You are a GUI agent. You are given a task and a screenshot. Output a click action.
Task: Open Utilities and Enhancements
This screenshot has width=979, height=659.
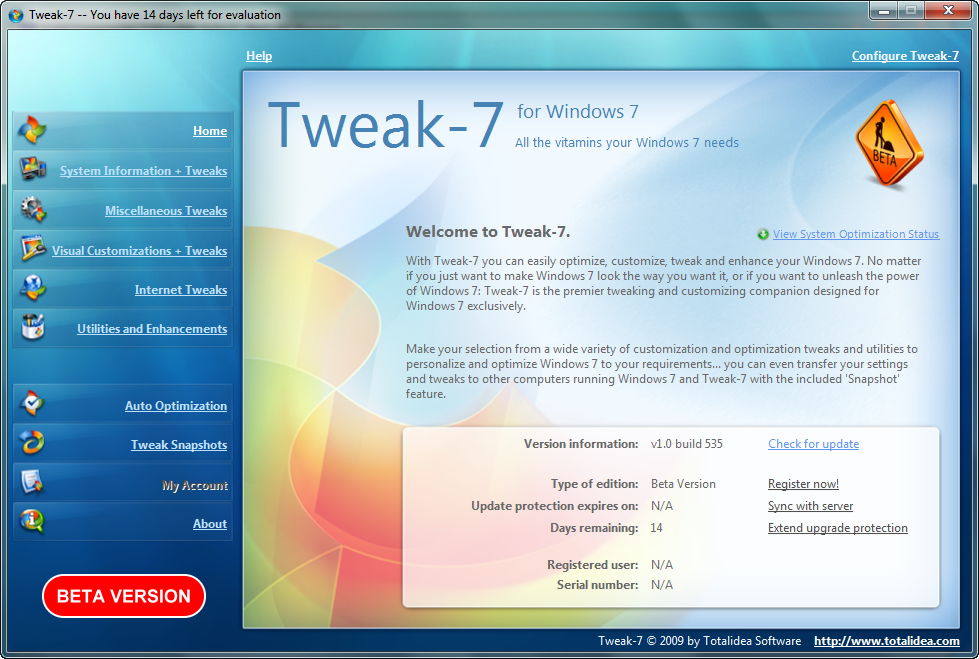click(x=152, y=329)
